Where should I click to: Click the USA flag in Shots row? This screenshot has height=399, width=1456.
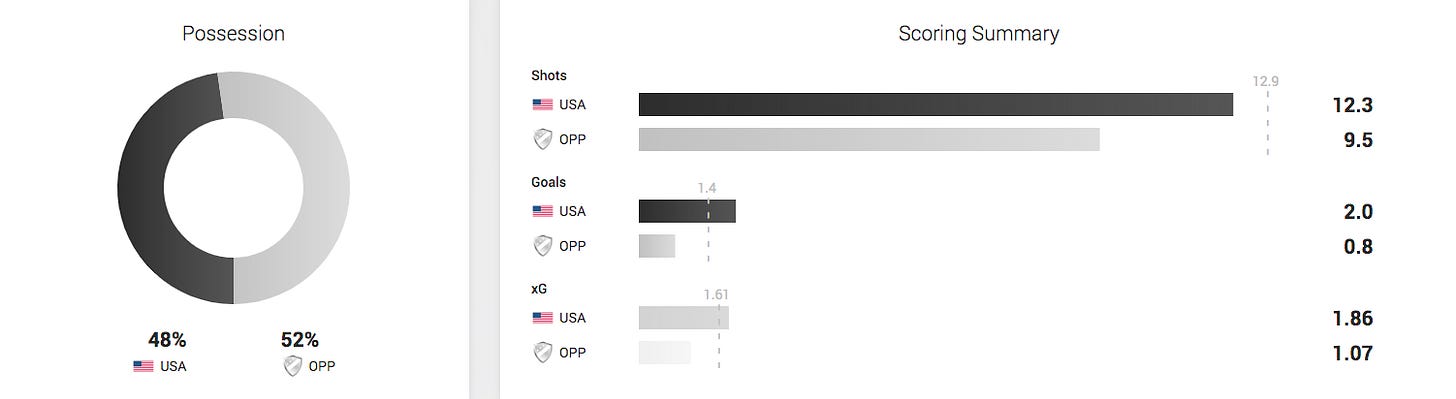[x=542, y=104]
